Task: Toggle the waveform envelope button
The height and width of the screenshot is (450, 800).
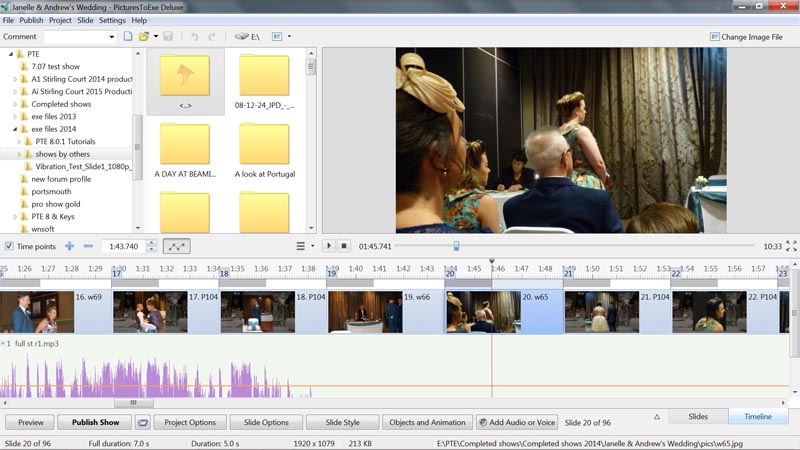Action: [176, 246]
